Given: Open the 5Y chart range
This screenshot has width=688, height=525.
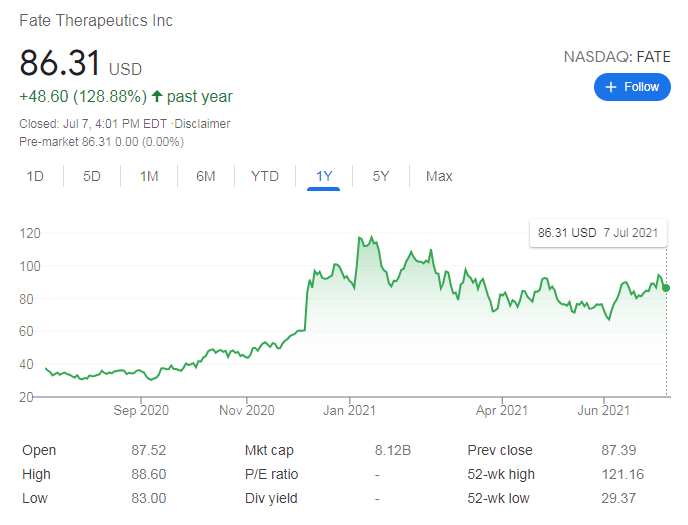Looking at the screenshot, I should pyautogui.click(x=381, y=176).
